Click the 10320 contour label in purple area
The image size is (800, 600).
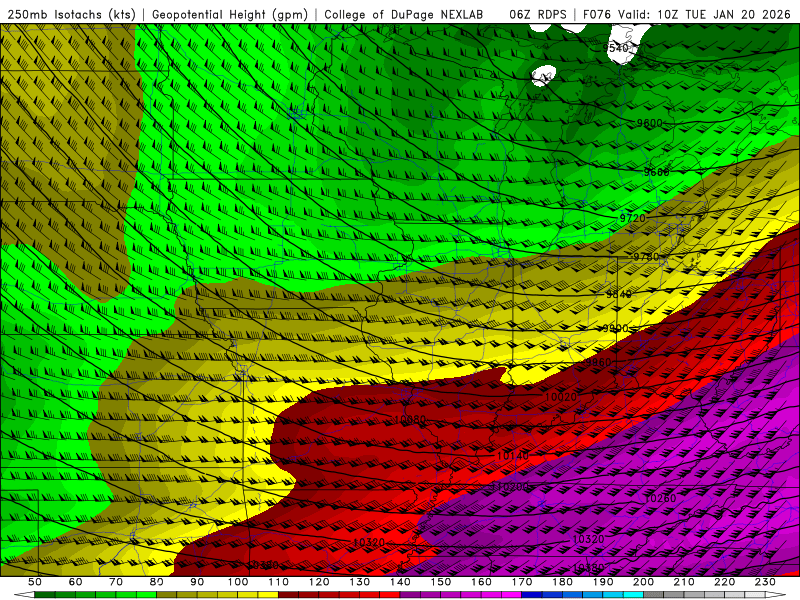[x=588, y=539]
